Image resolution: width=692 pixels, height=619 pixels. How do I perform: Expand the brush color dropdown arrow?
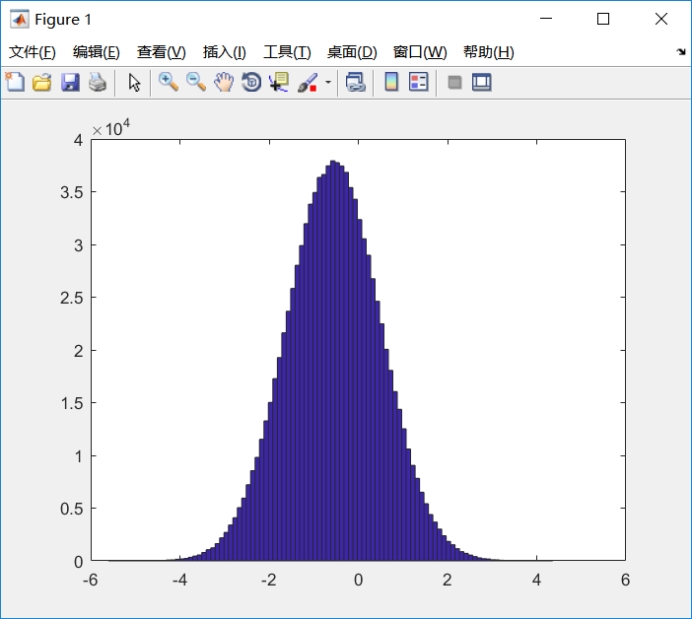tap(328, 83)
